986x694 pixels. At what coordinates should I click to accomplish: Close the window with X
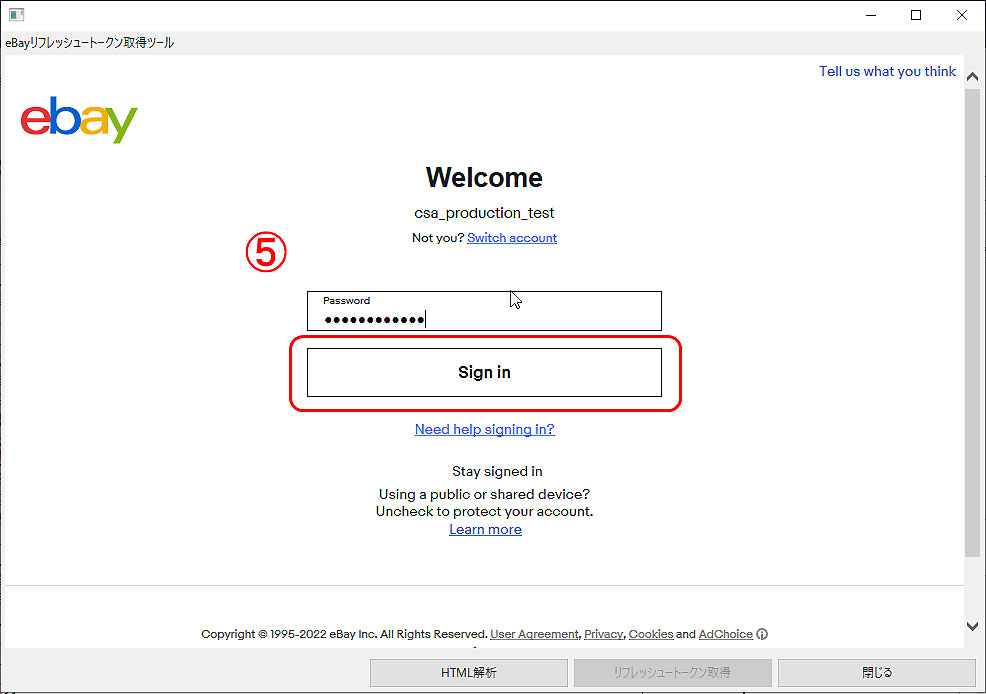click(961, 15)
